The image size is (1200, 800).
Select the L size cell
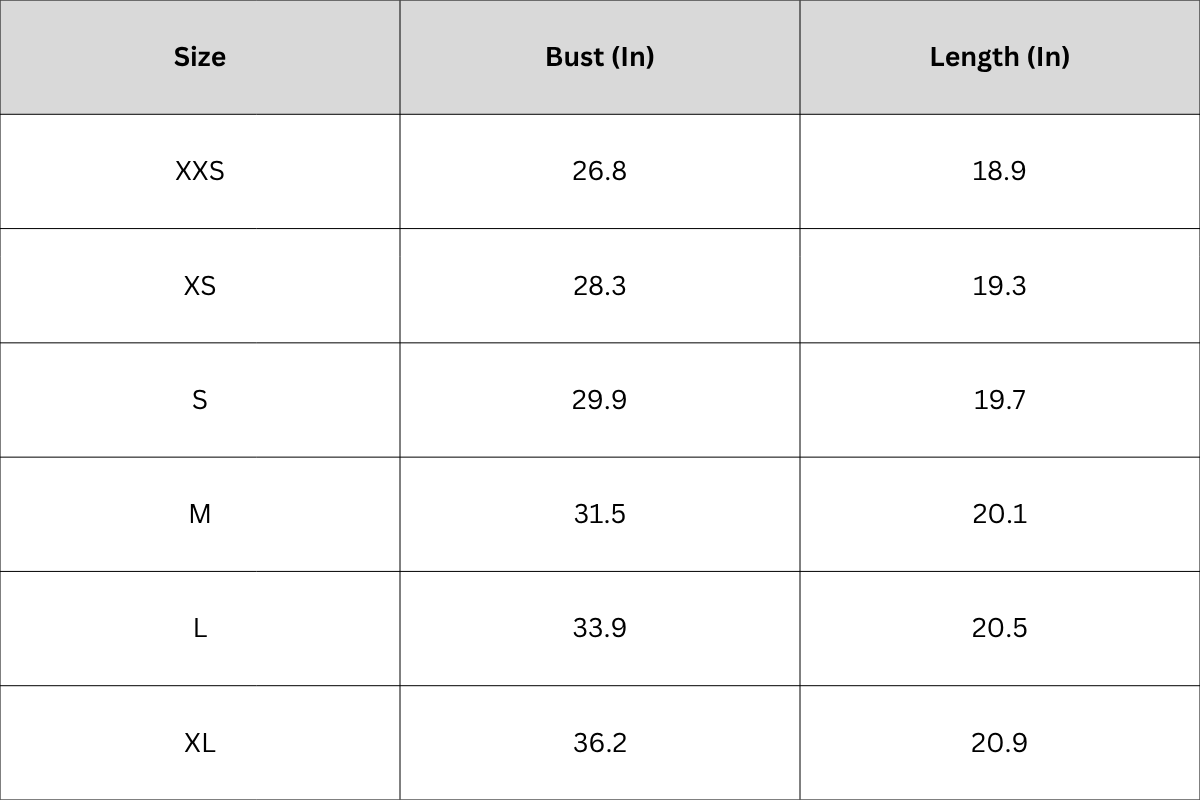[200, 628]
